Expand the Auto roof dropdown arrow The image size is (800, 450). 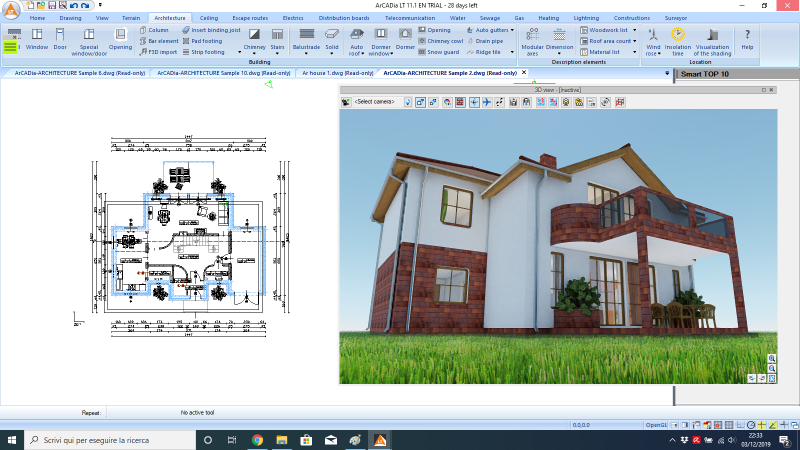pyautogui.click(x=356, y=54)
